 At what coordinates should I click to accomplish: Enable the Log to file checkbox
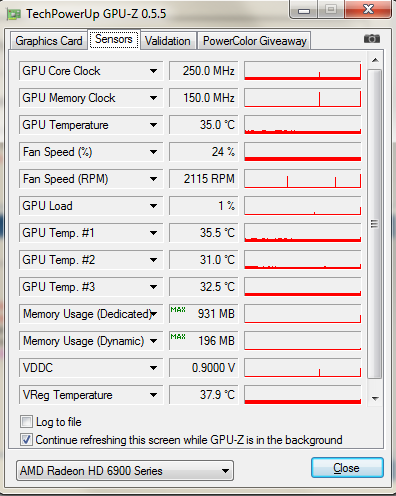pos(26,422)
